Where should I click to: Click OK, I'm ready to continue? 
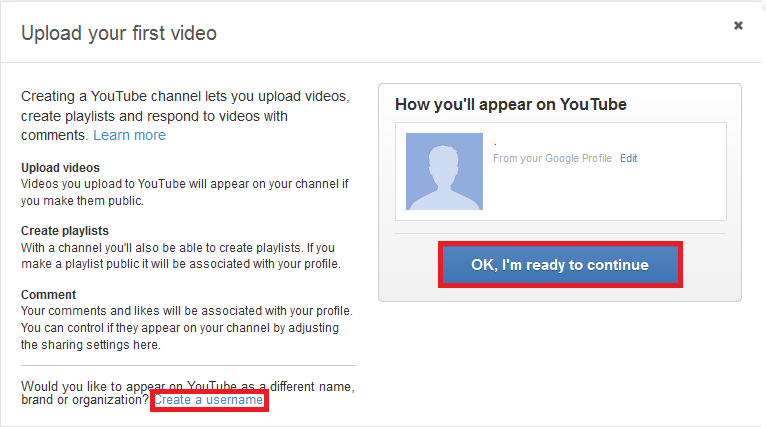560,265
